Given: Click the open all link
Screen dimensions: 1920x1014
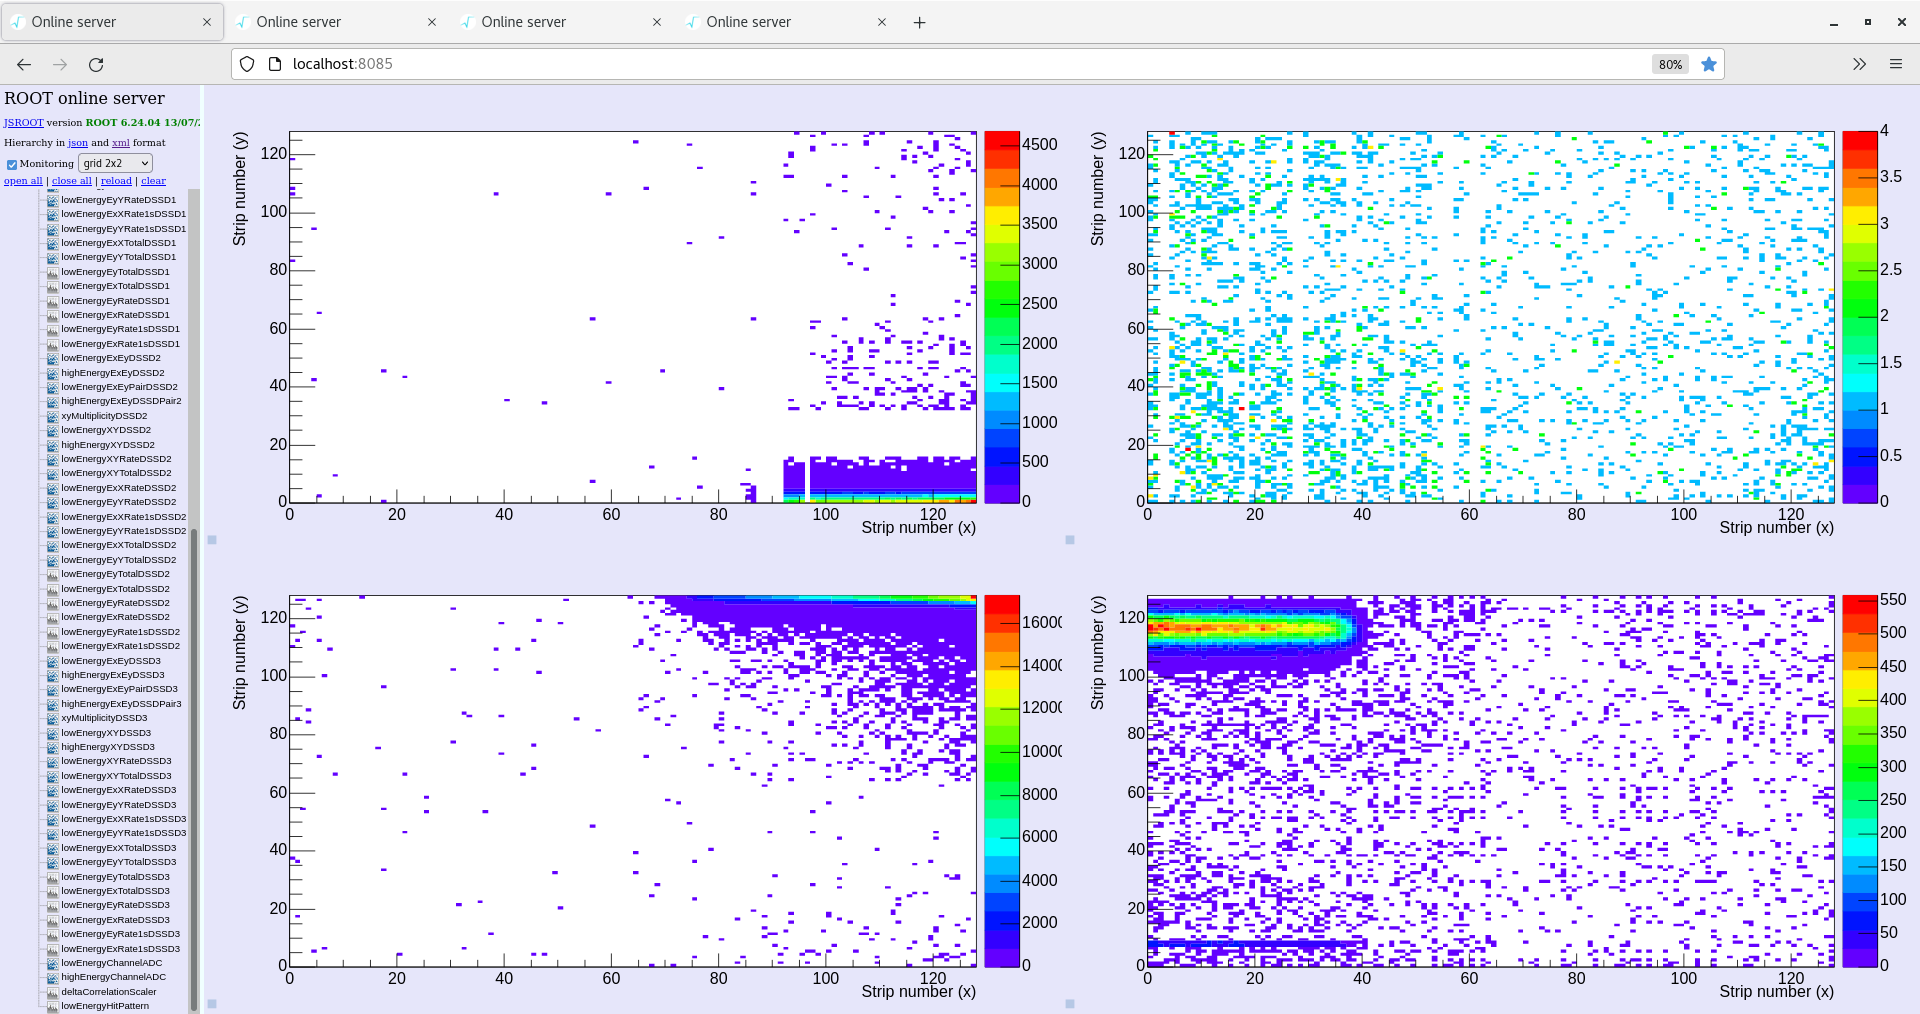Looking at the screenshot, I should click(x=23, y=180).
